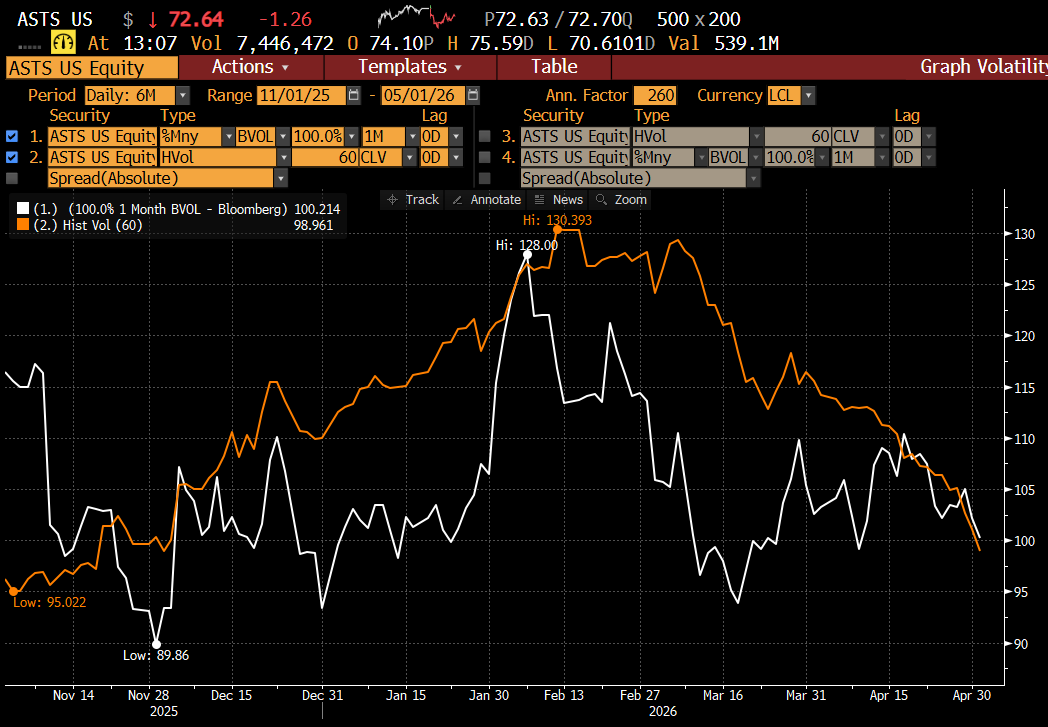Click the last price 72.64 in header
Image resolution: width=1048 pixels, height=727 pixels.
click(196, 19)
